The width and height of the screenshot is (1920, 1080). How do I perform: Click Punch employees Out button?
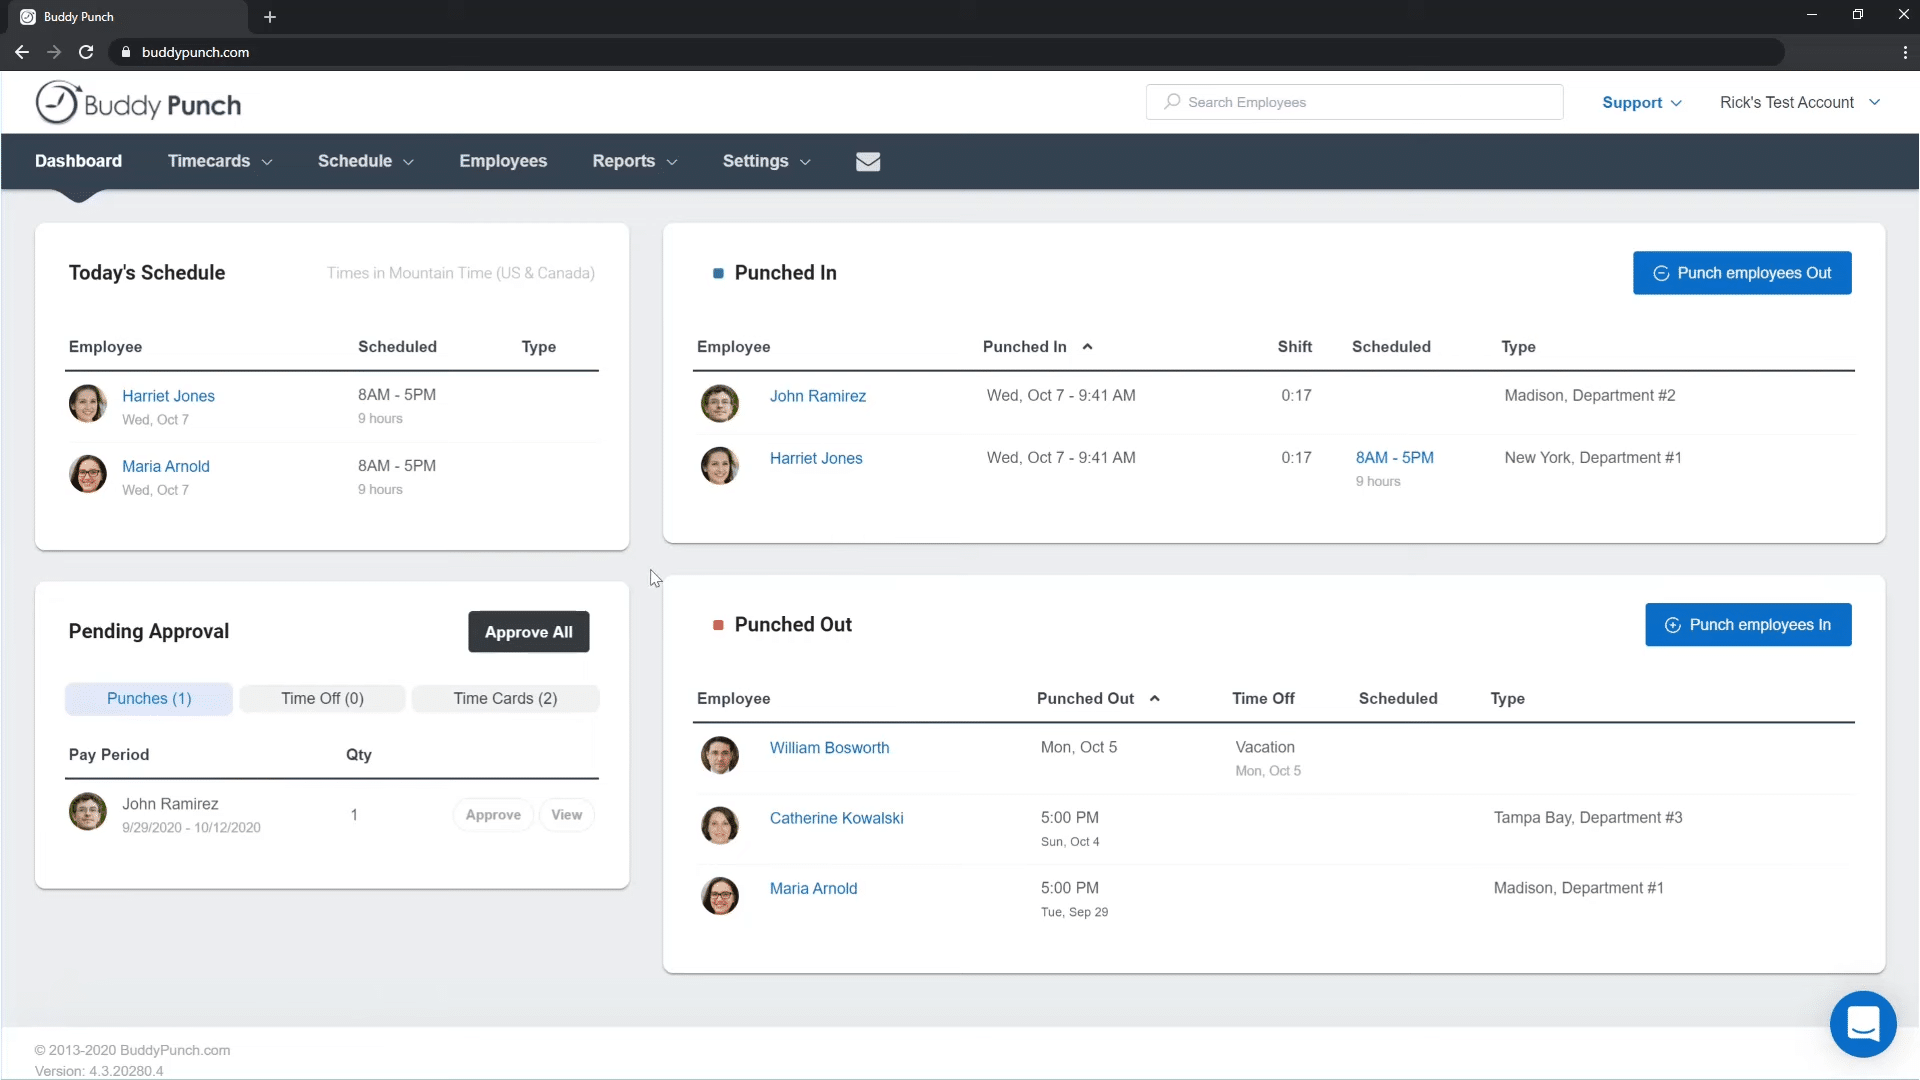1741,273
